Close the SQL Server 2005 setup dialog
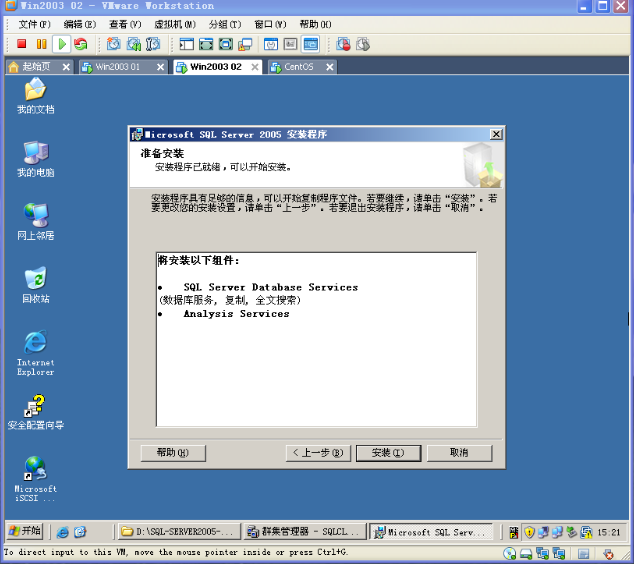The height and width of the screenshot is (564, 634). tap(496, 134)
